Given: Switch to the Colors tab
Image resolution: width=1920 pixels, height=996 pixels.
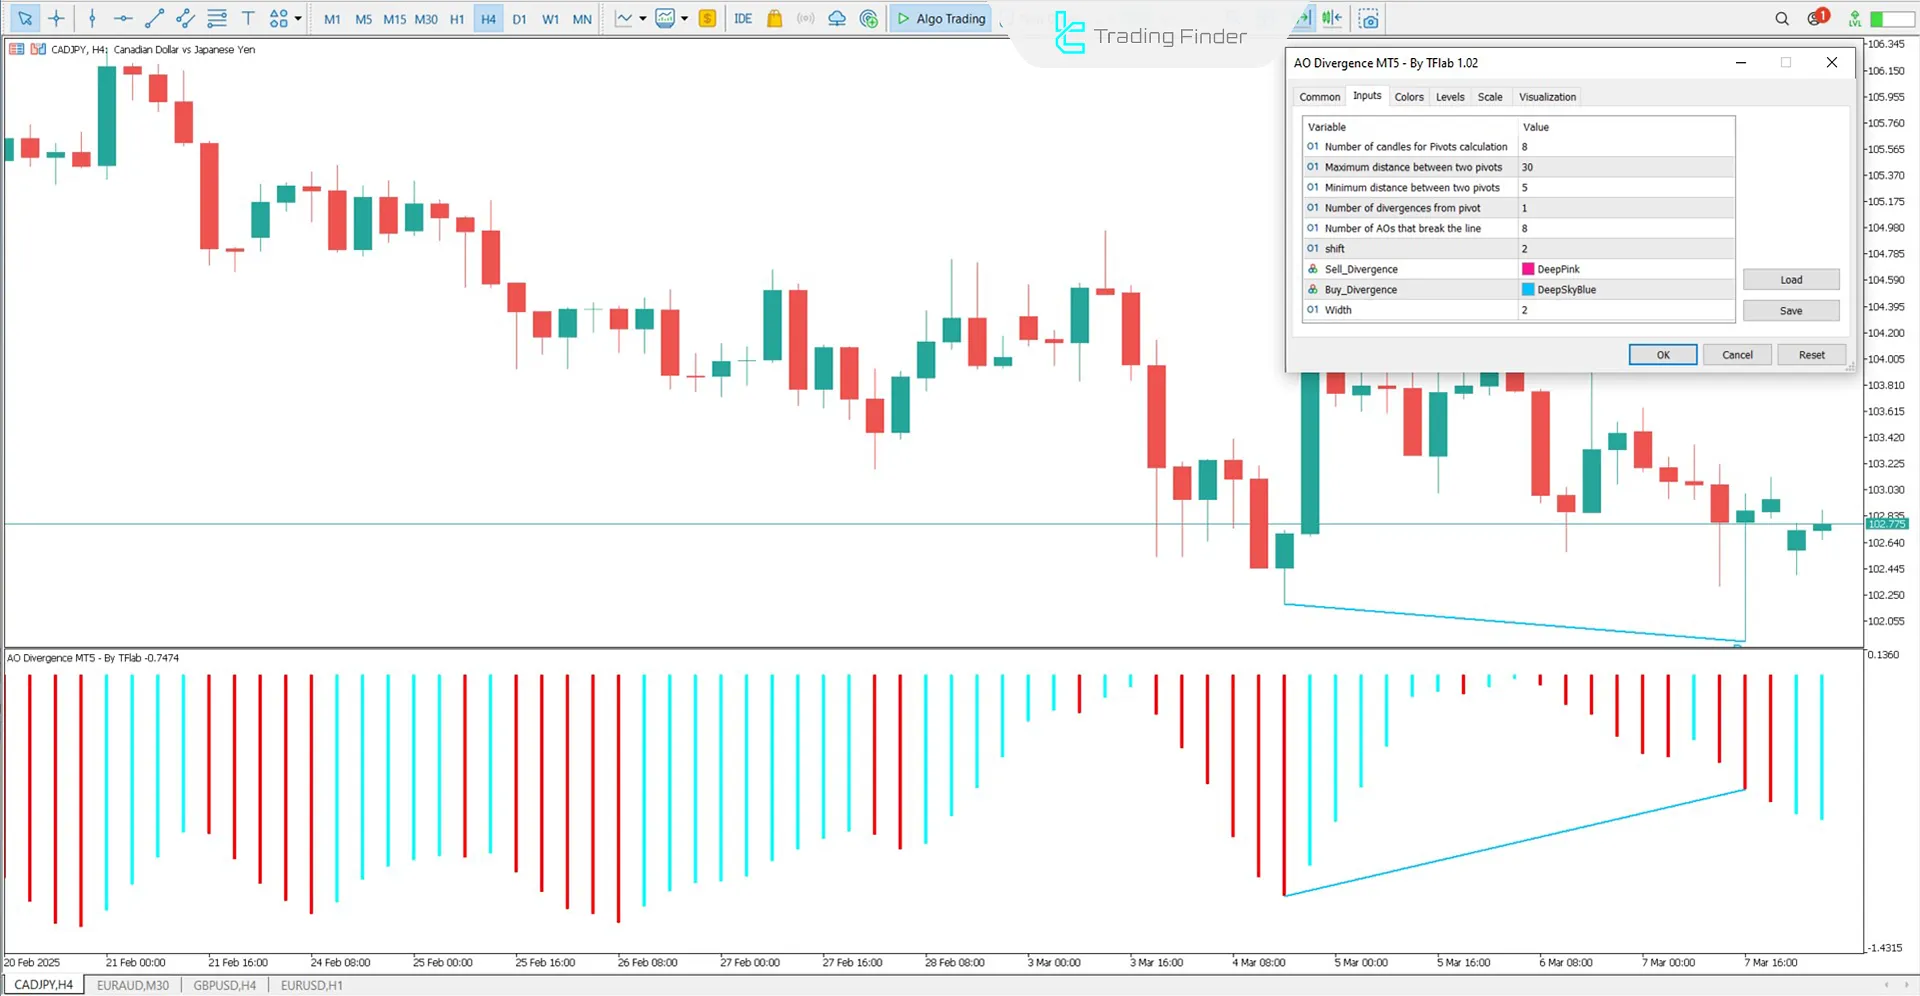Looking at the screenshot, I should click(x=1409, y=96).
